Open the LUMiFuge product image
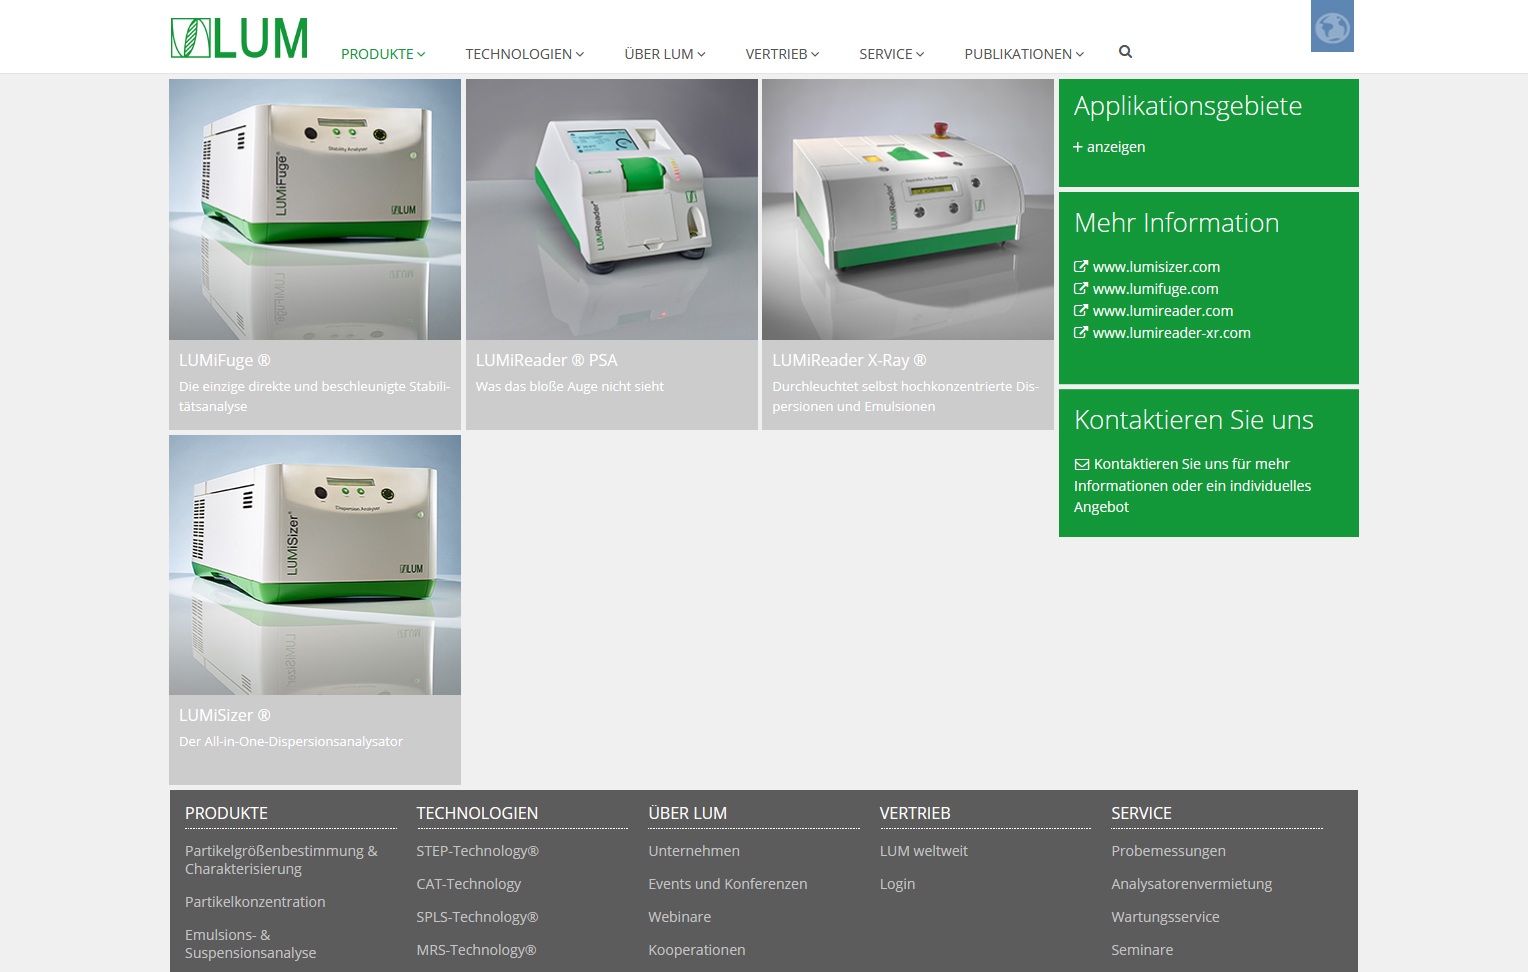1528x972 pixels. click(315, 210)
